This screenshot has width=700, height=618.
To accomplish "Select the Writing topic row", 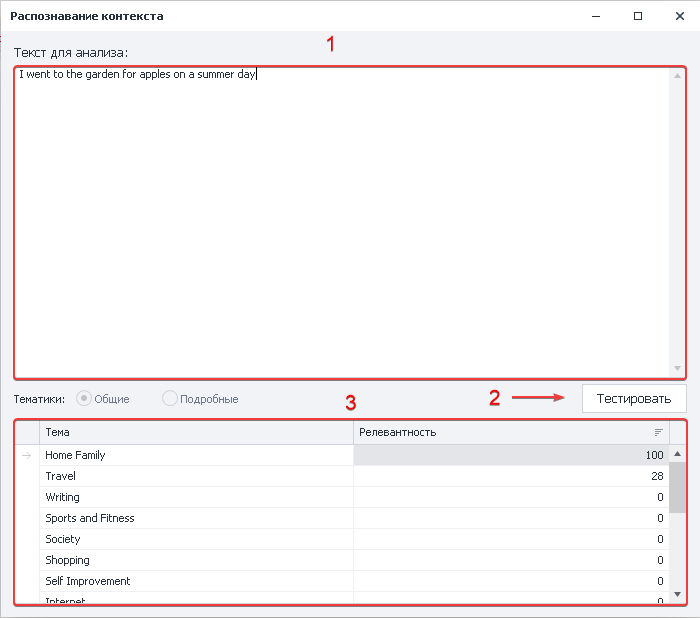I will point(196,497).
